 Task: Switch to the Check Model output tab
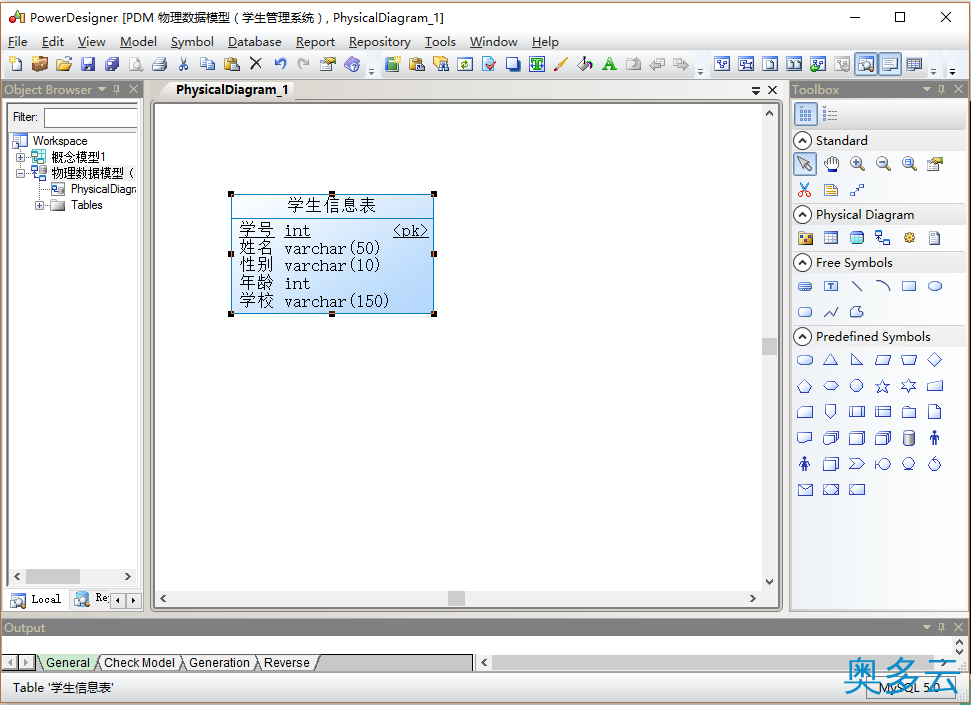point(139,663)
